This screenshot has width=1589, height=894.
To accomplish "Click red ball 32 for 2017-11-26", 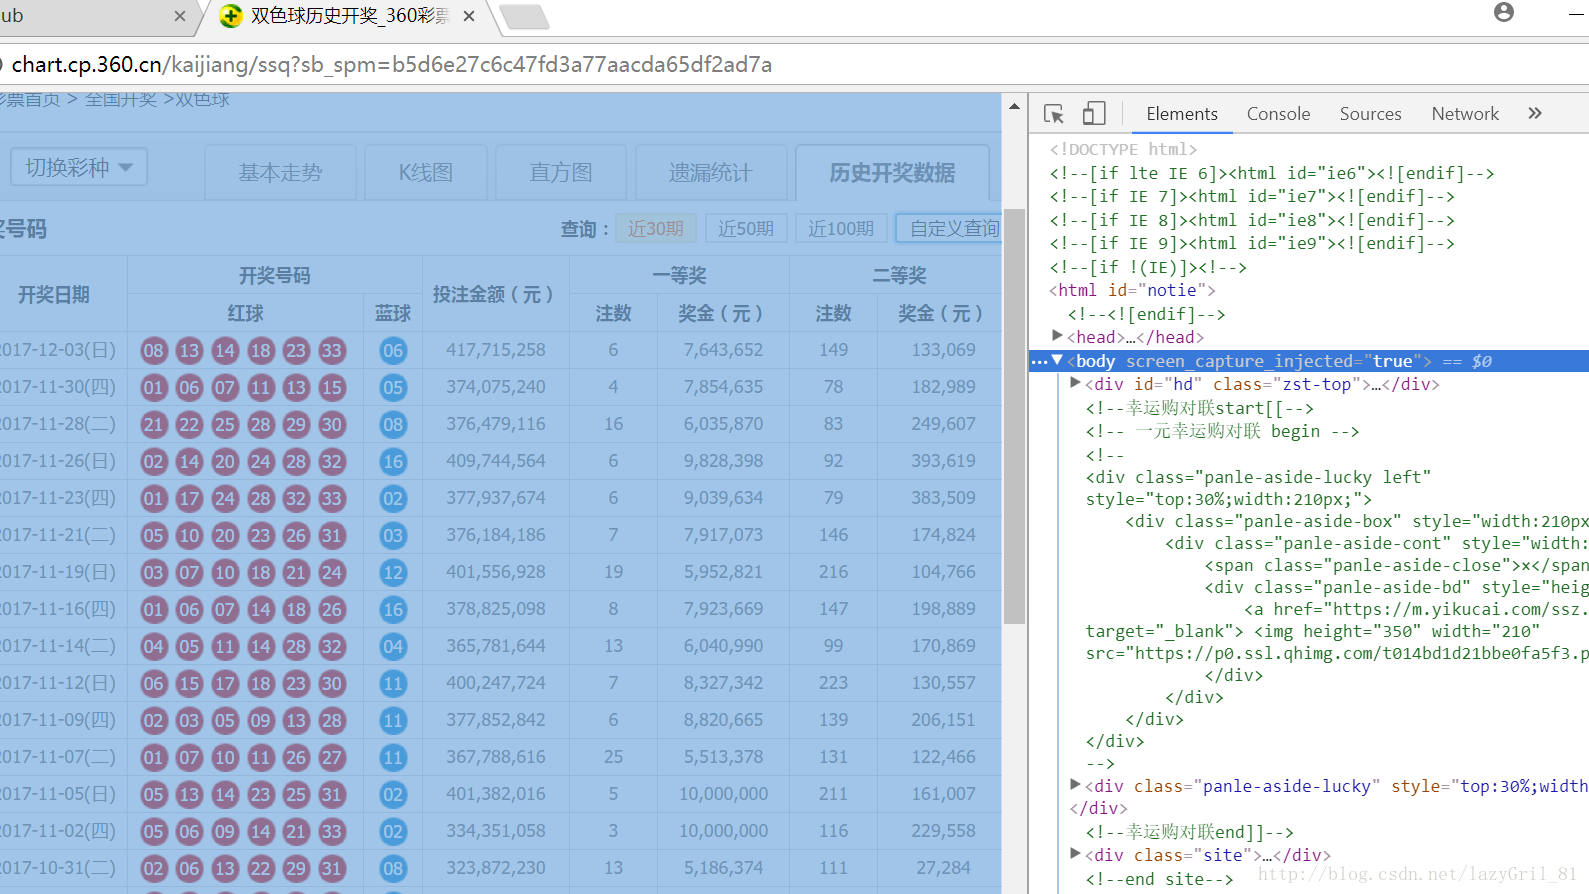I will [x=332, y=462].
